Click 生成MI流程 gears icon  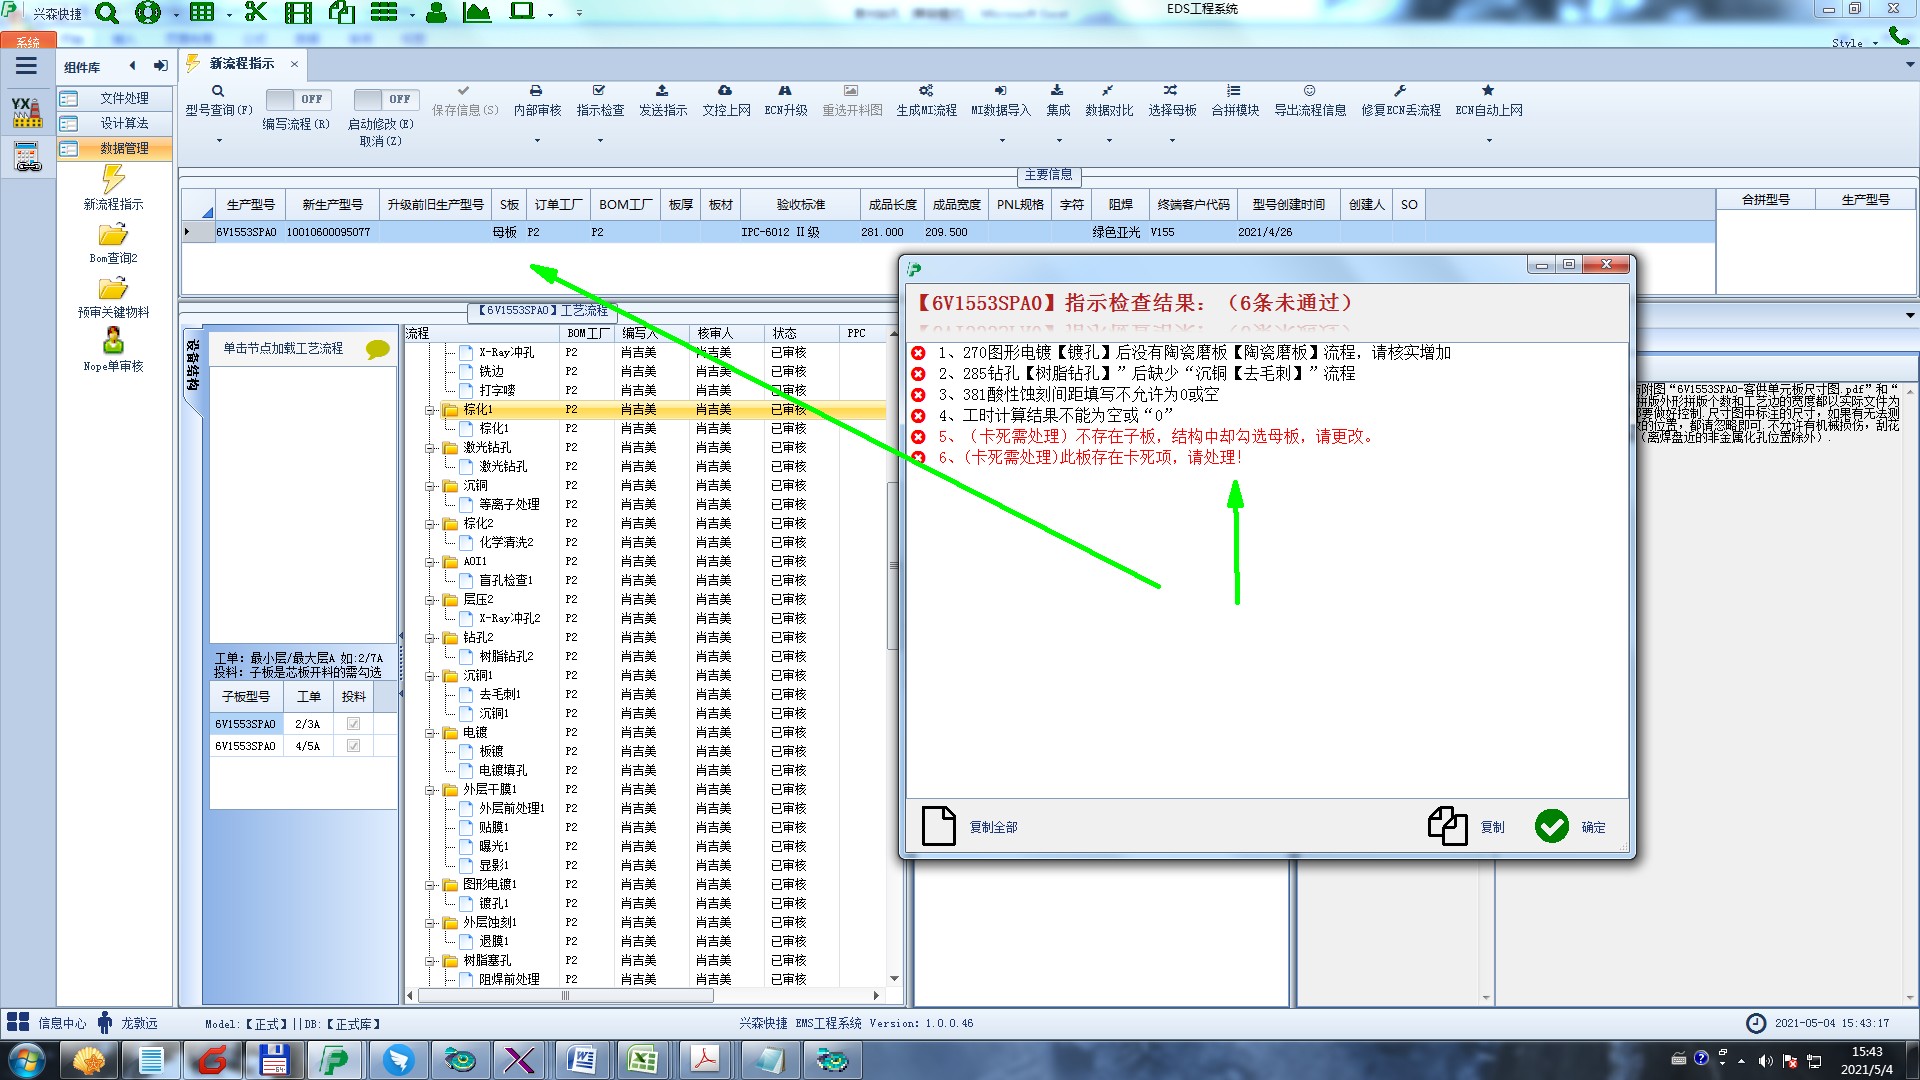(926, 91)
